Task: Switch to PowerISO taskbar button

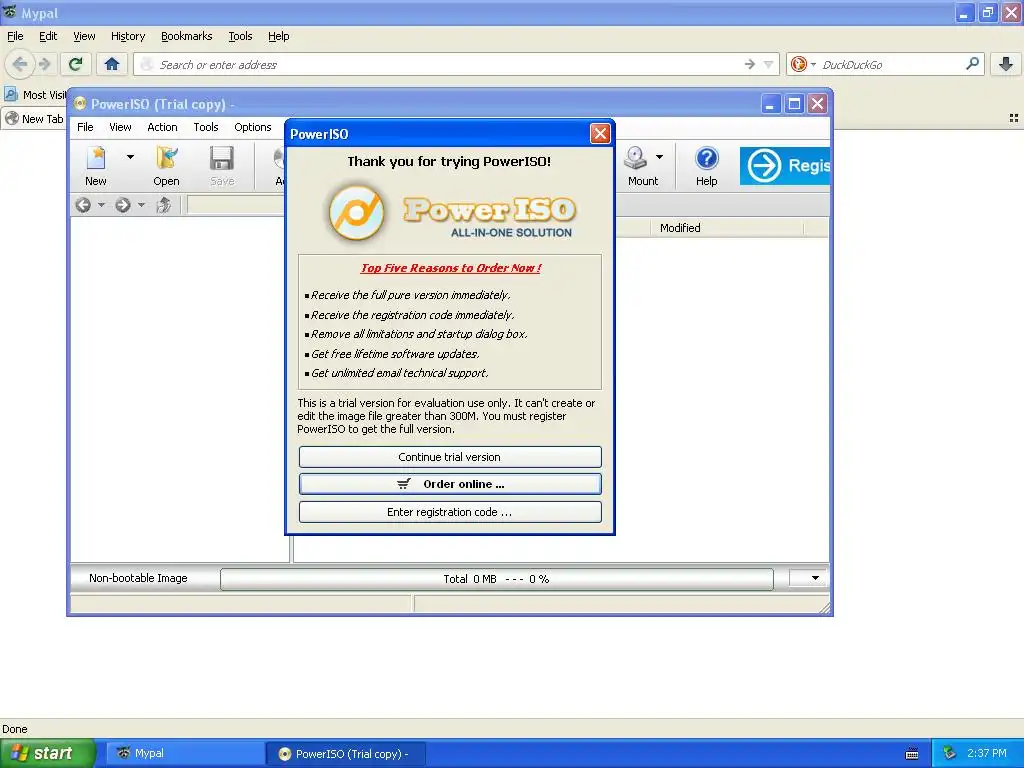Action: [346, 754]
